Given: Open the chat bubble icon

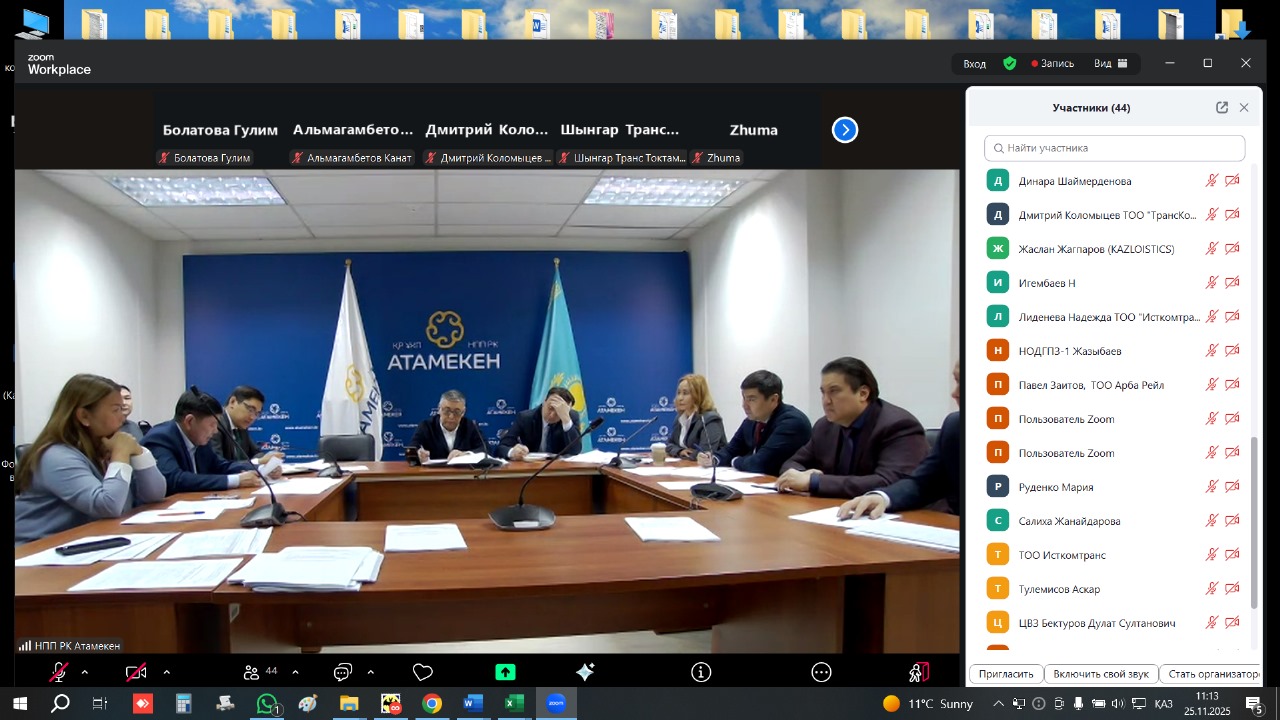Looking at the screenshot, I should point(343,673).
